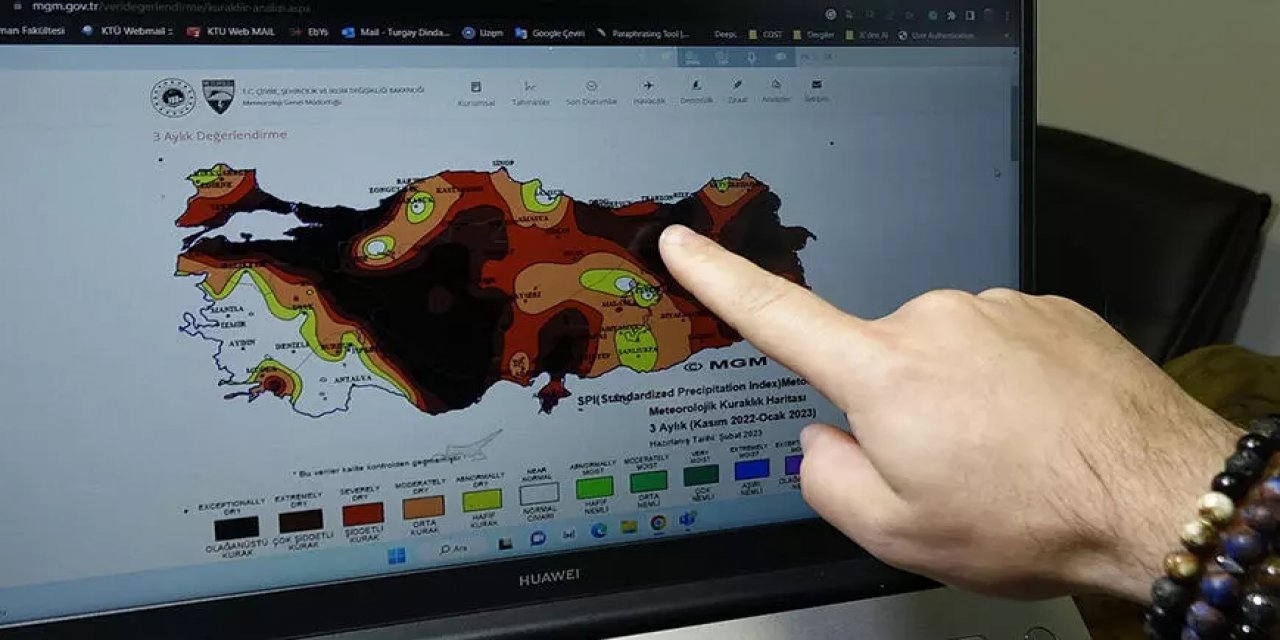
Task: Open the Google Çeviri bookmark
Action: coord(553,33)
